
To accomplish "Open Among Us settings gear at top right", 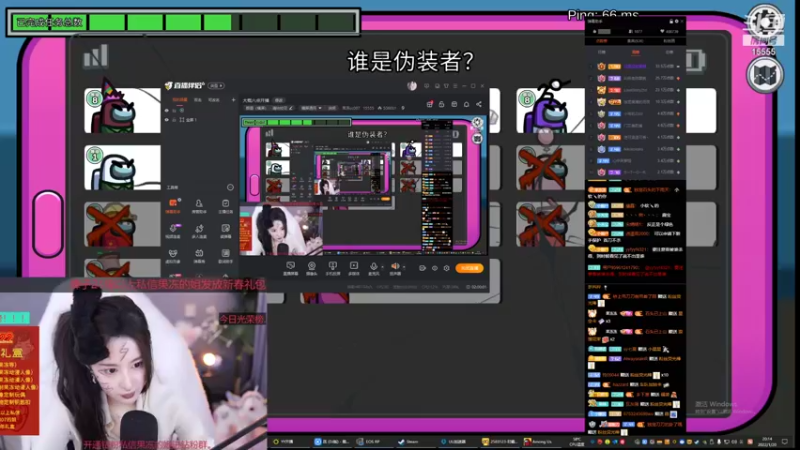I will click(764, 21).
